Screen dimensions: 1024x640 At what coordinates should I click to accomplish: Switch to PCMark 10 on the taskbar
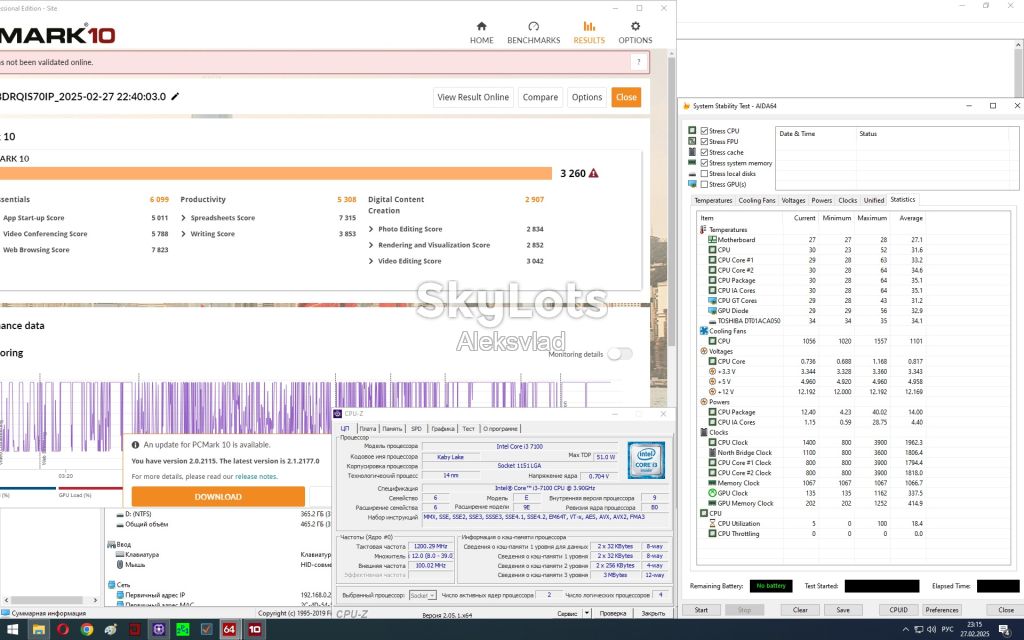[x=254, y=630]
